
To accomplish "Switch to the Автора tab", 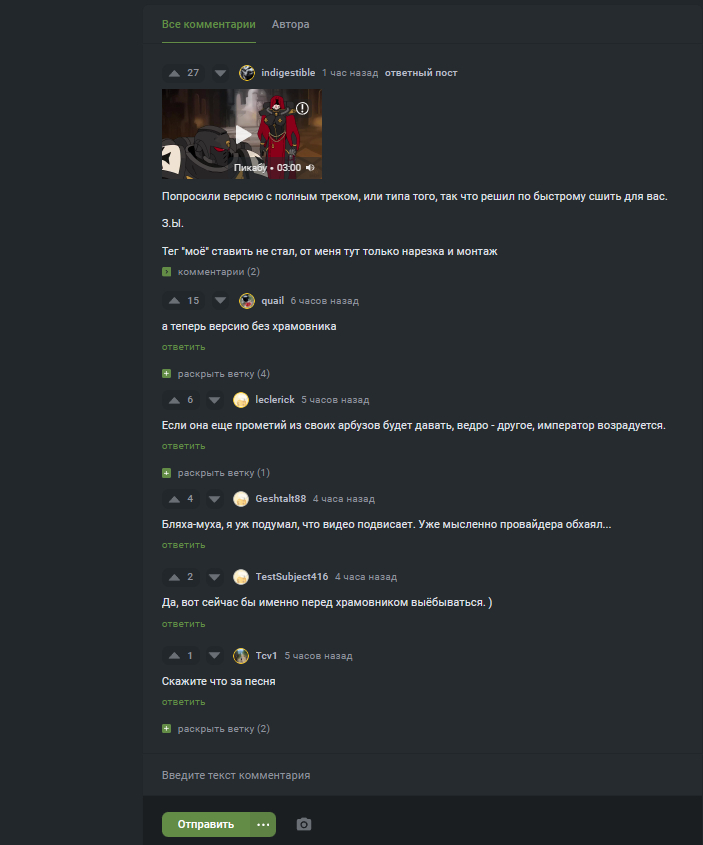I will [x=290, y=24].
